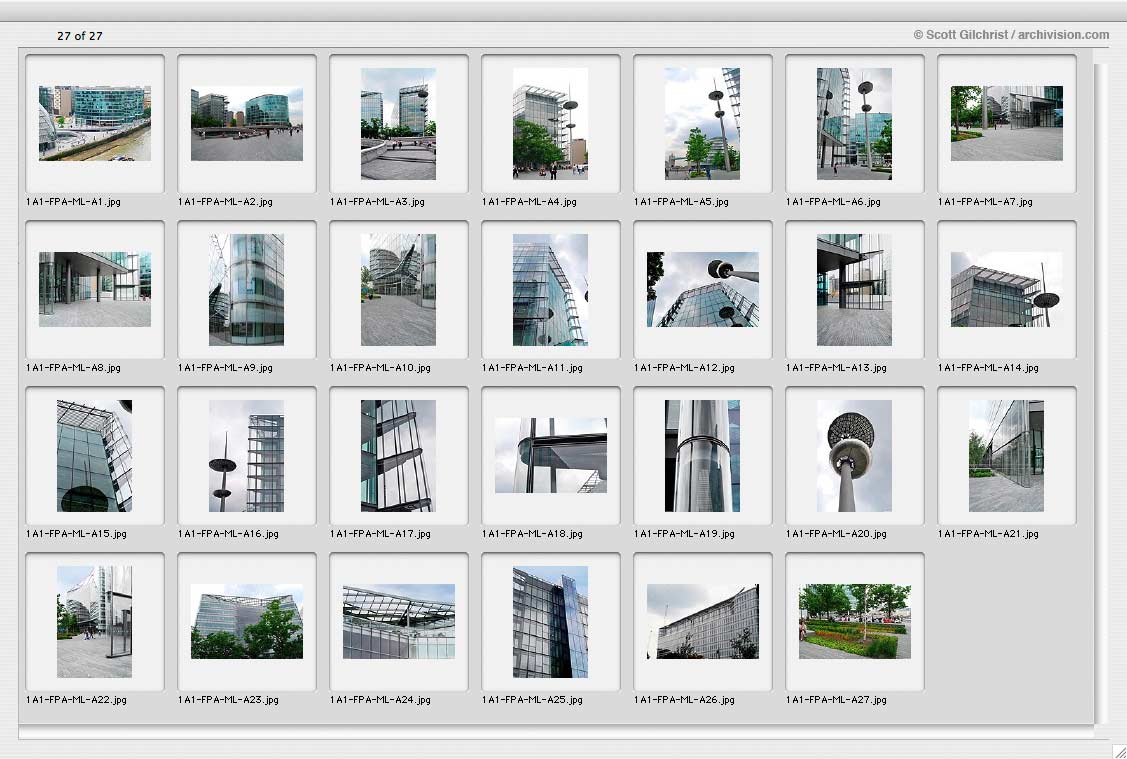Select the caption text 1A1-FPA-ML-A27.jpg

click(837, 700)
